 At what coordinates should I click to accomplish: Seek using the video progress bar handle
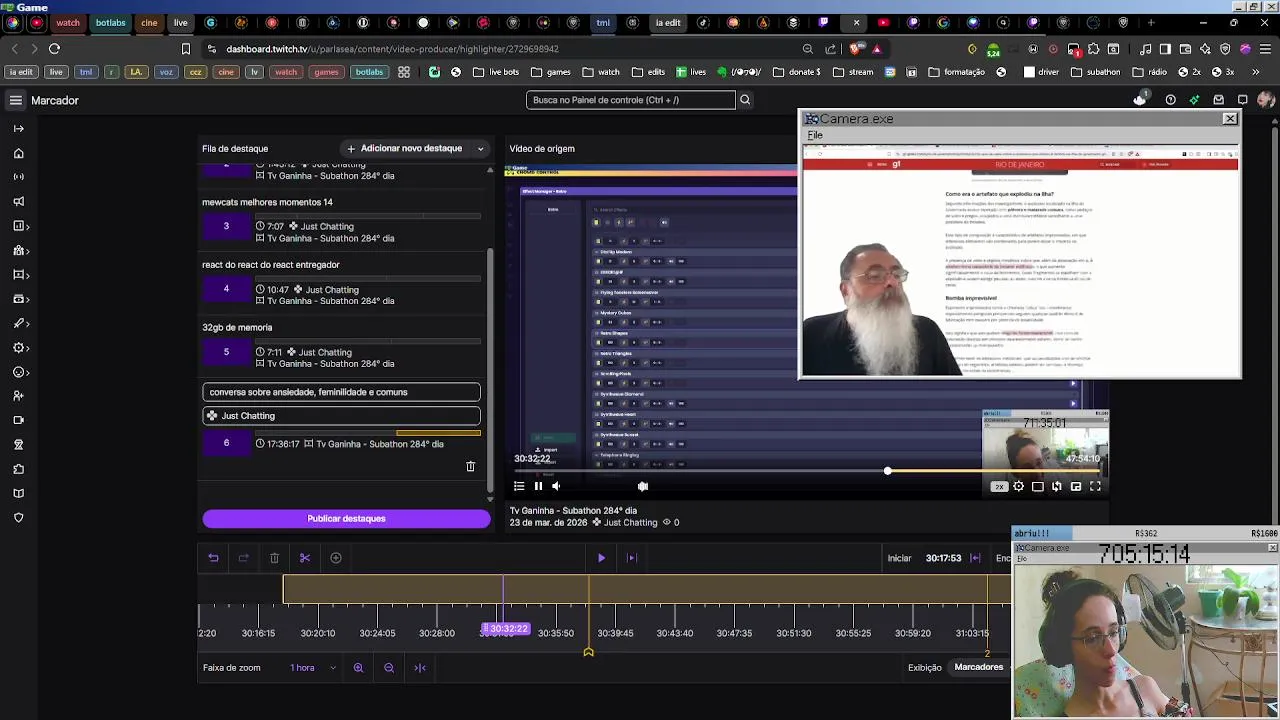click(x=888, y=471)
